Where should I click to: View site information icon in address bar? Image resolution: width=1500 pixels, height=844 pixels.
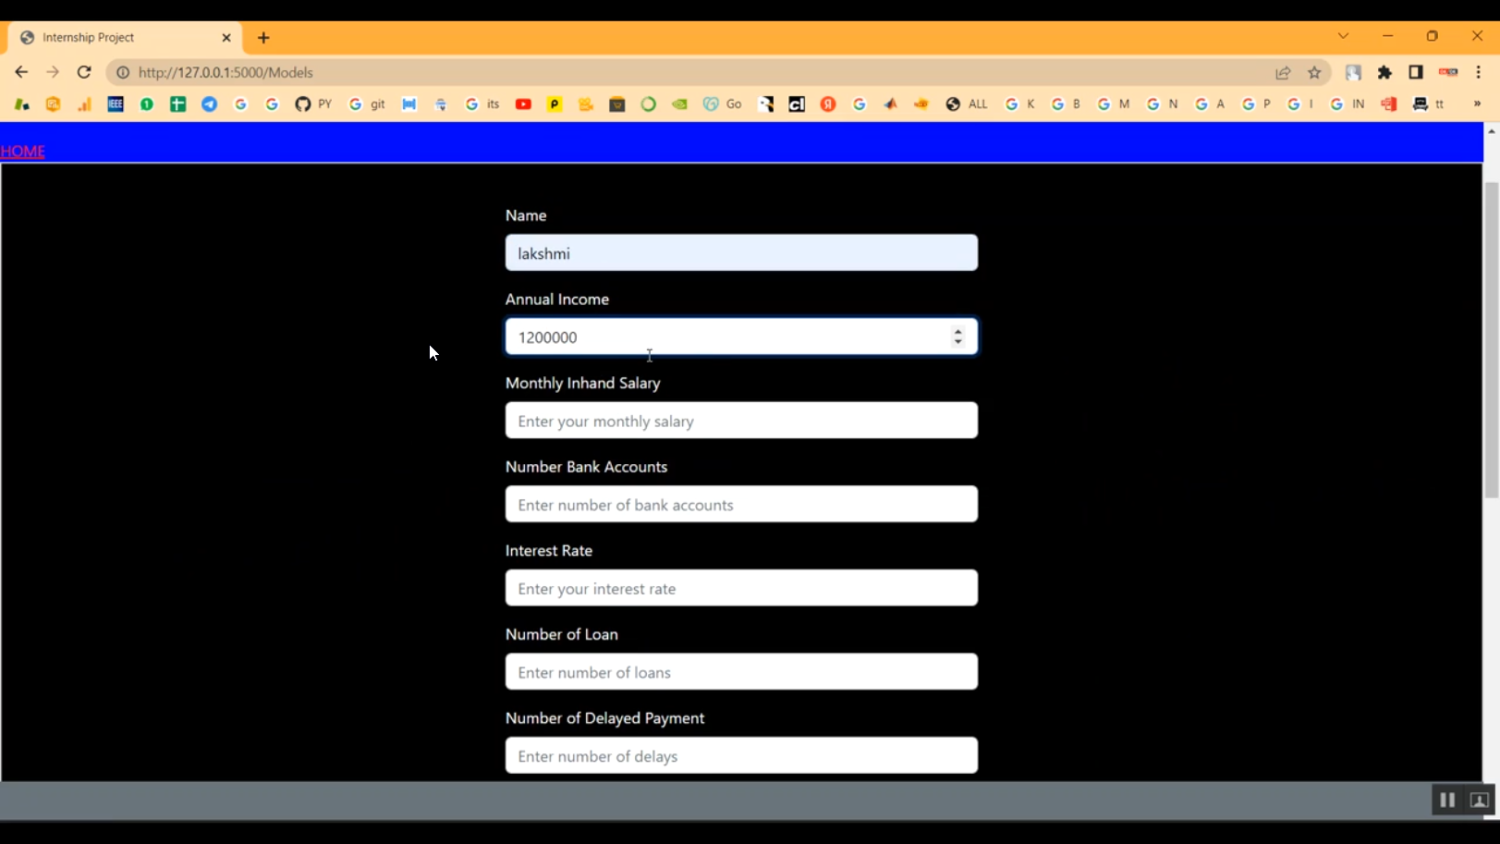tap(123, 72)
